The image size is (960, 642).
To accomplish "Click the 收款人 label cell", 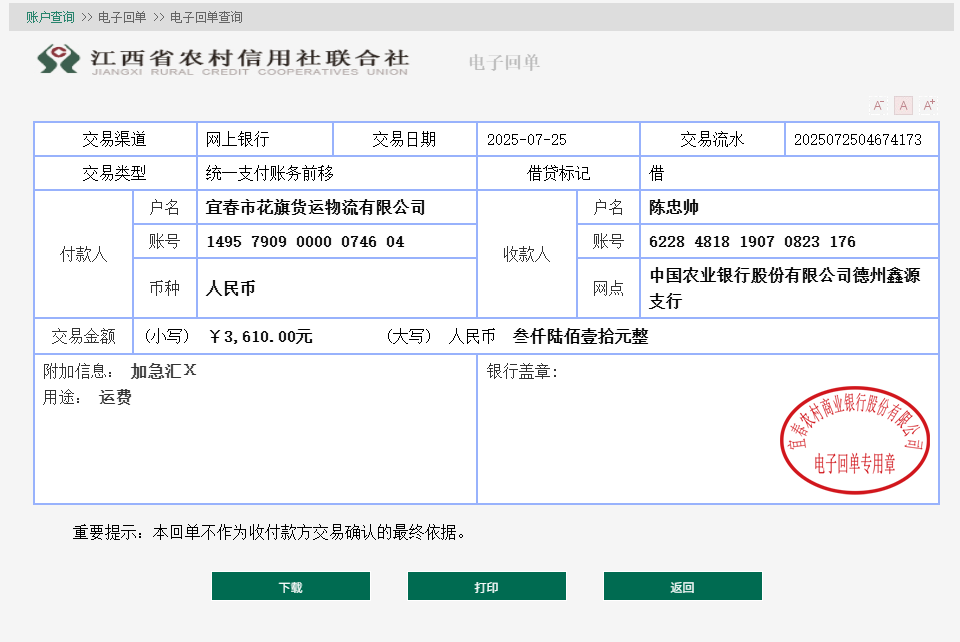I will point(527,254).
